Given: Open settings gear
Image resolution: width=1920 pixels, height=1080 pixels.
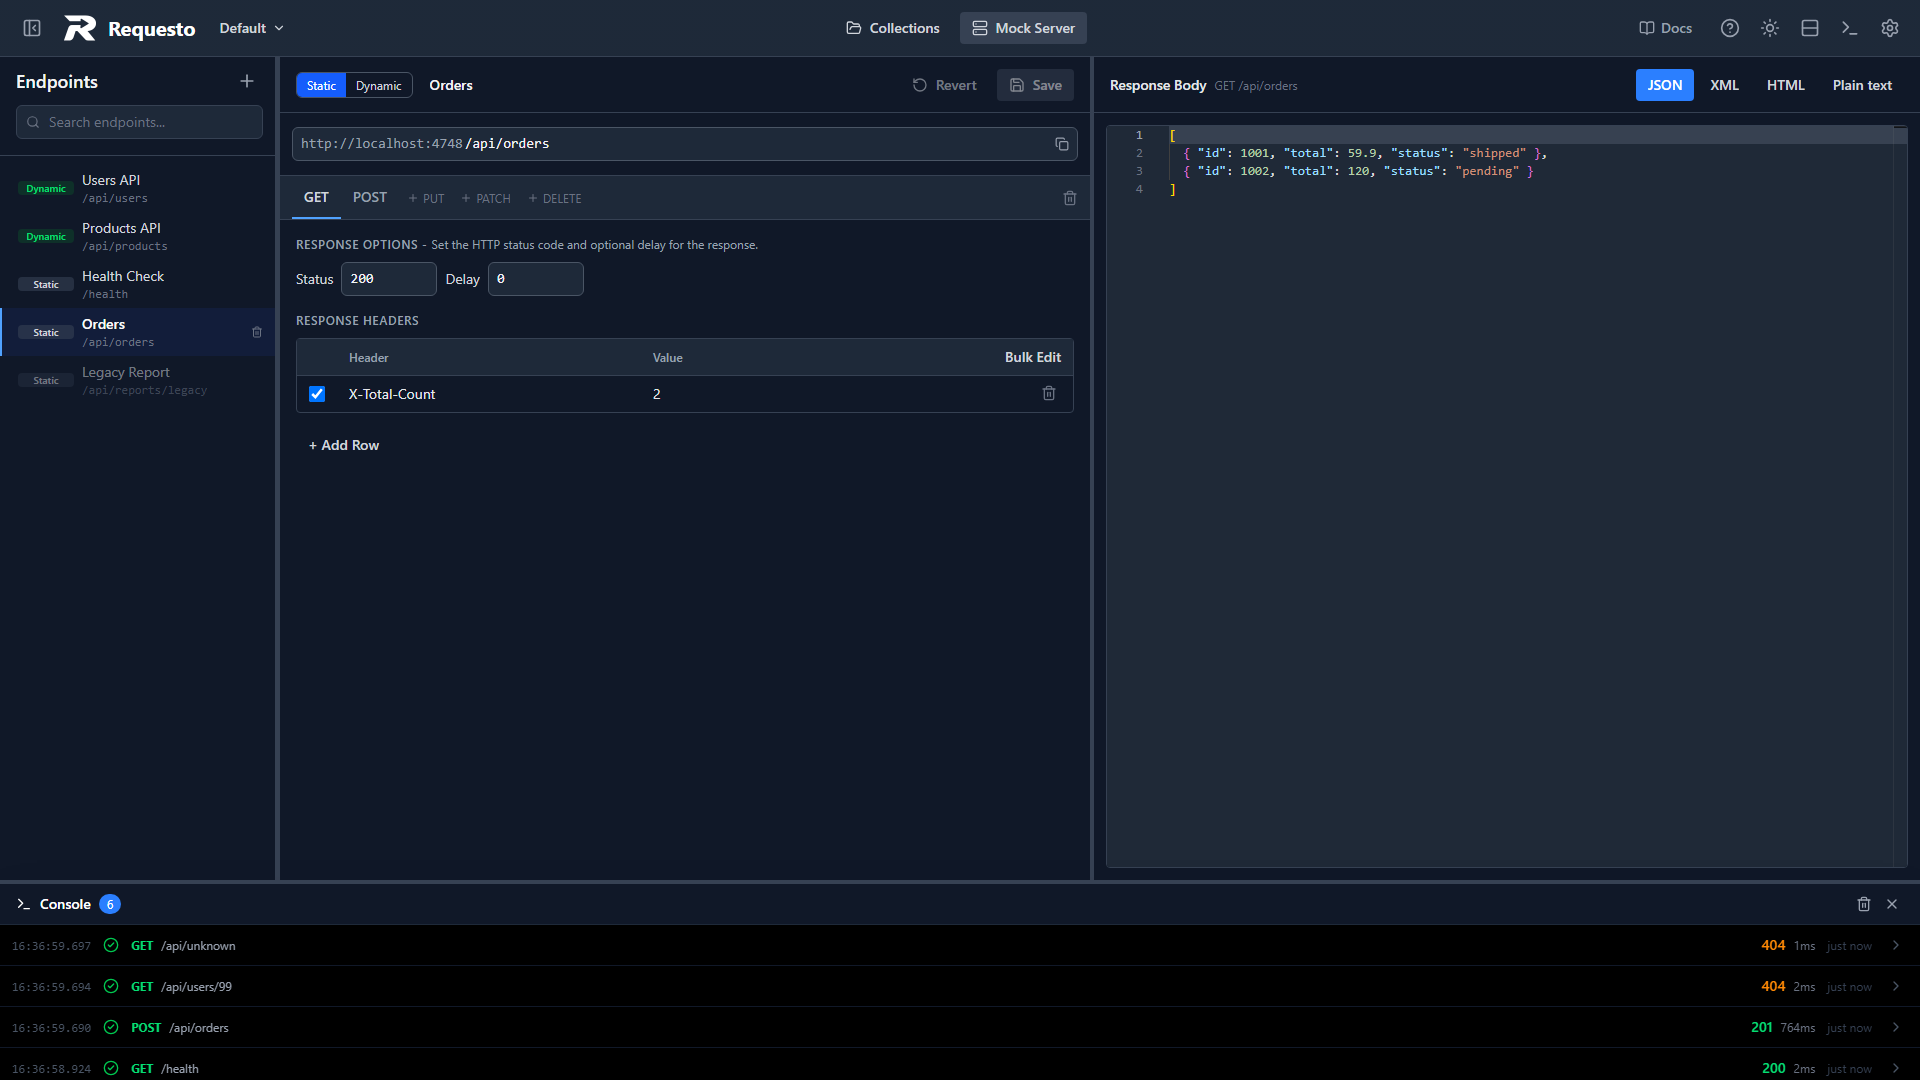Looking at the screenshot, I should point(1890,28).
